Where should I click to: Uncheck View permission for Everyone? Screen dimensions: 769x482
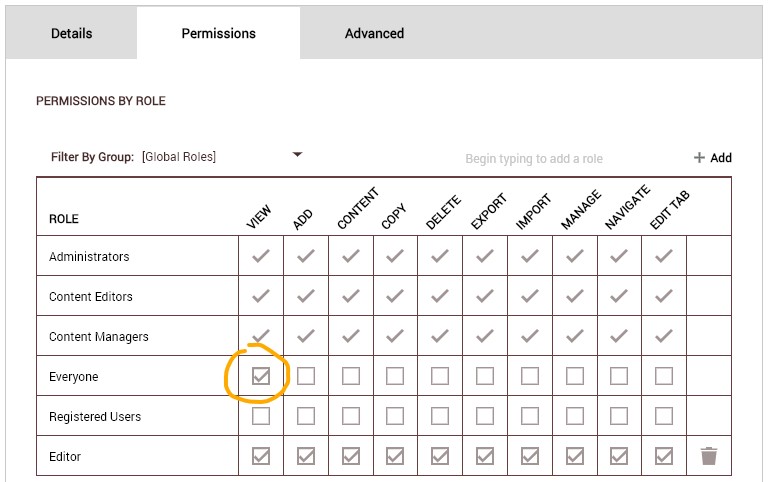261,376
